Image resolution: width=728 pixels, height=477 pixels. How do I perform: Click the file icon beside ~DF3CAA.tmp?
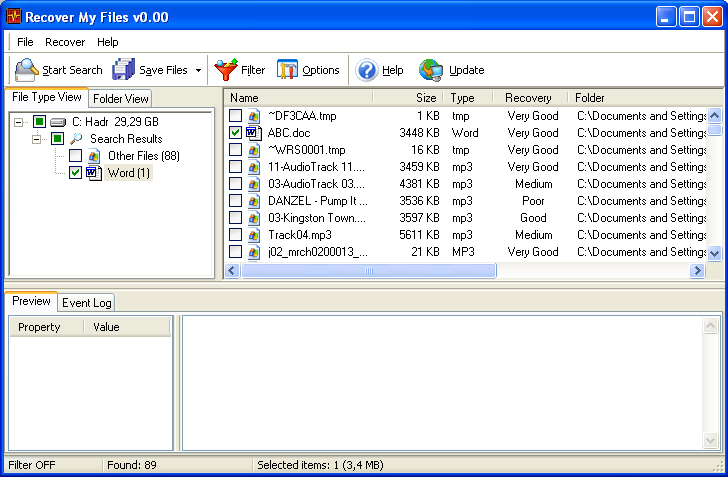[254, 116]
